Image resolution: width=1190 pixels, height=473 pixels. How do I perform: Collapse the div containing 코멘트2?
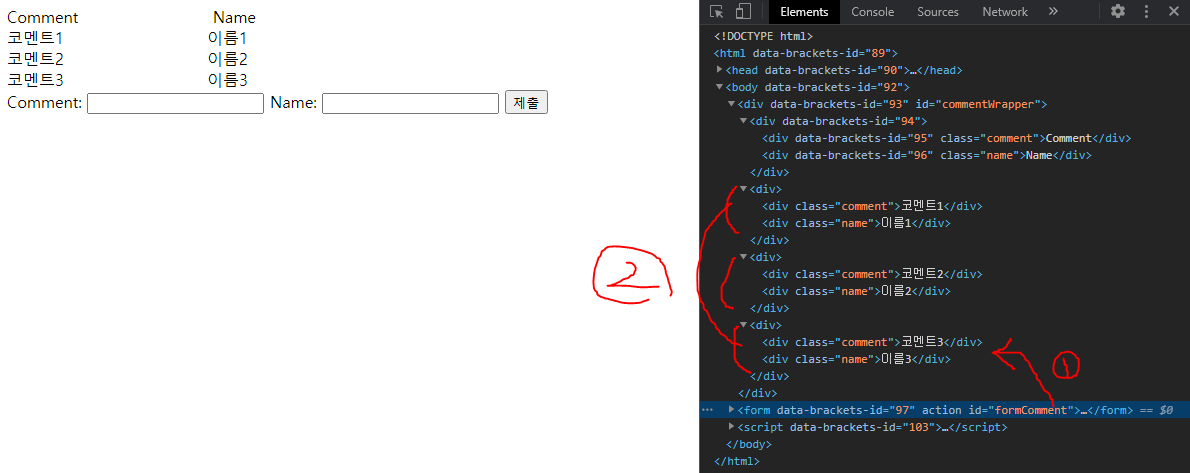(744, 257)
